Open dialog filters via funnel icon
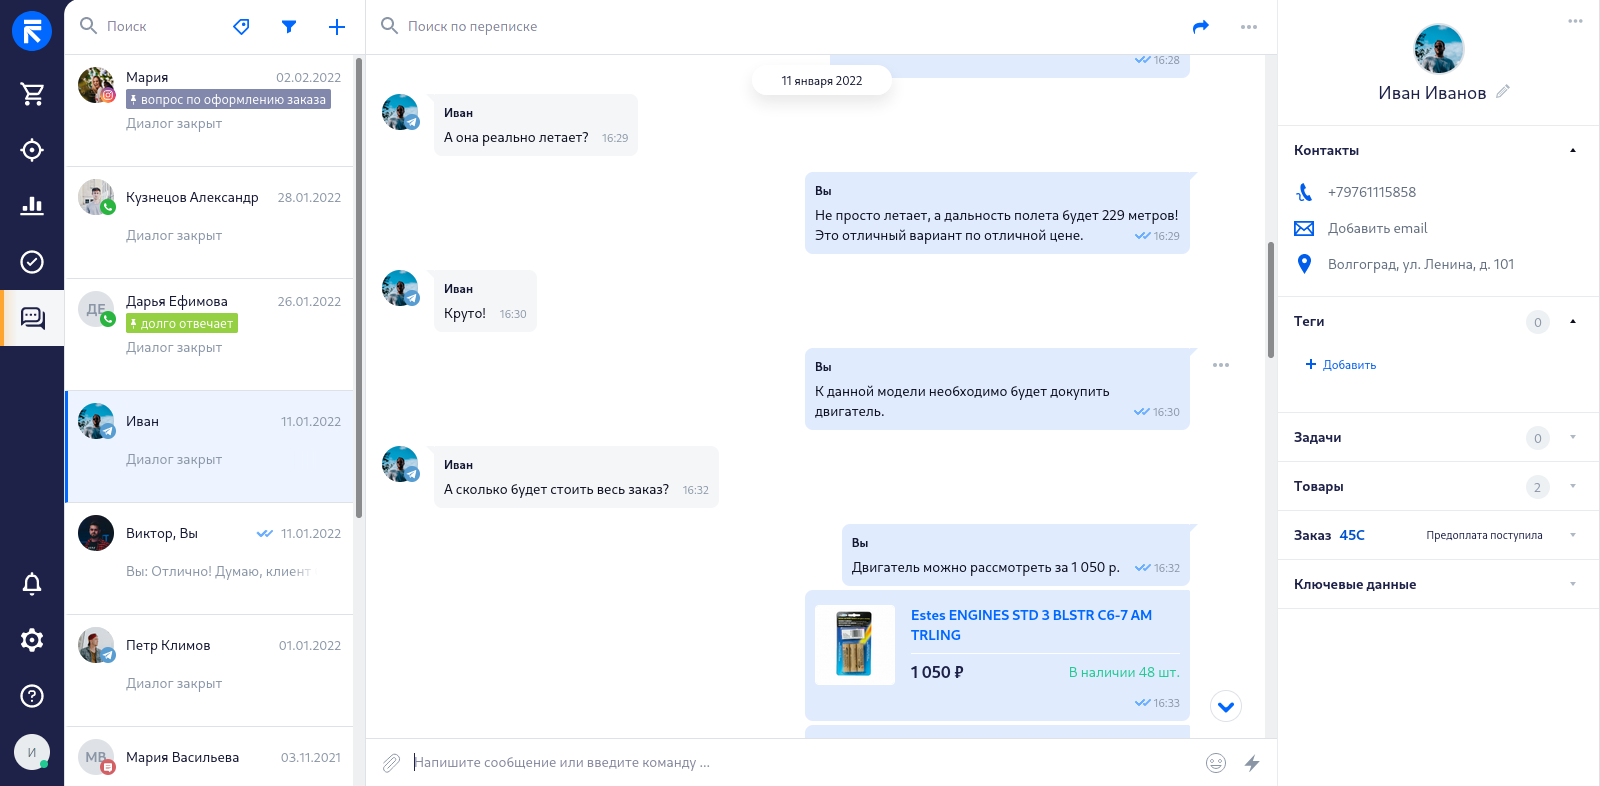1600x786 pixels. (x=289, y=26)
